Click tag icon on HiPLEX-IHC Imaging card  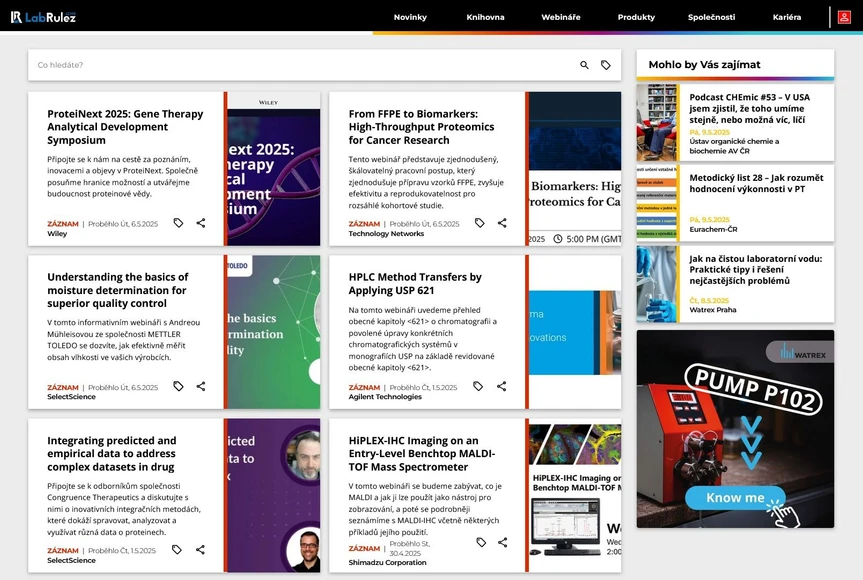click(x=481, y=542)
